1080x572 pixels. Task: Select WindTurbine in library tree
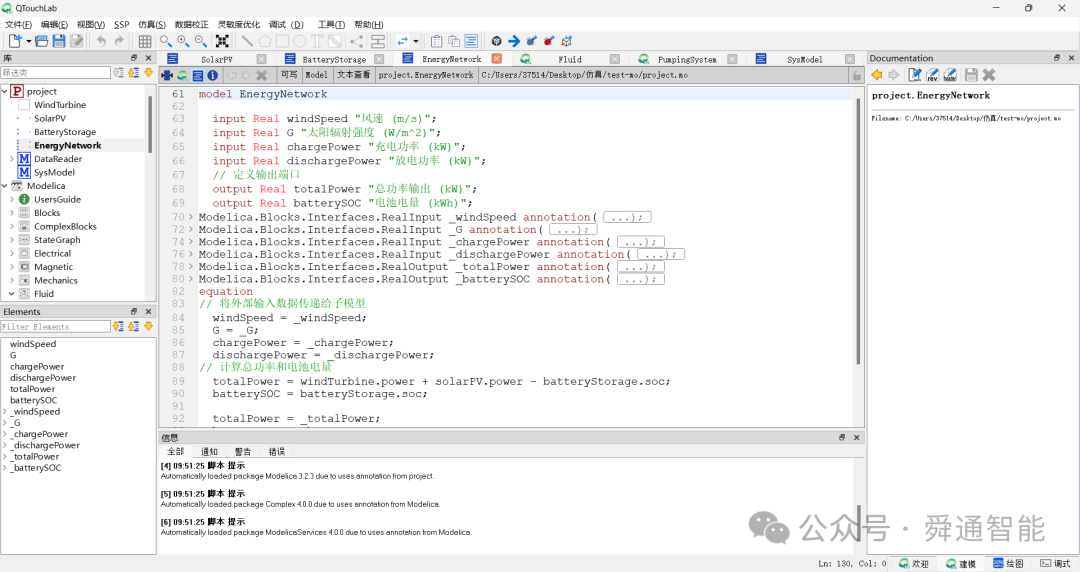60,105
